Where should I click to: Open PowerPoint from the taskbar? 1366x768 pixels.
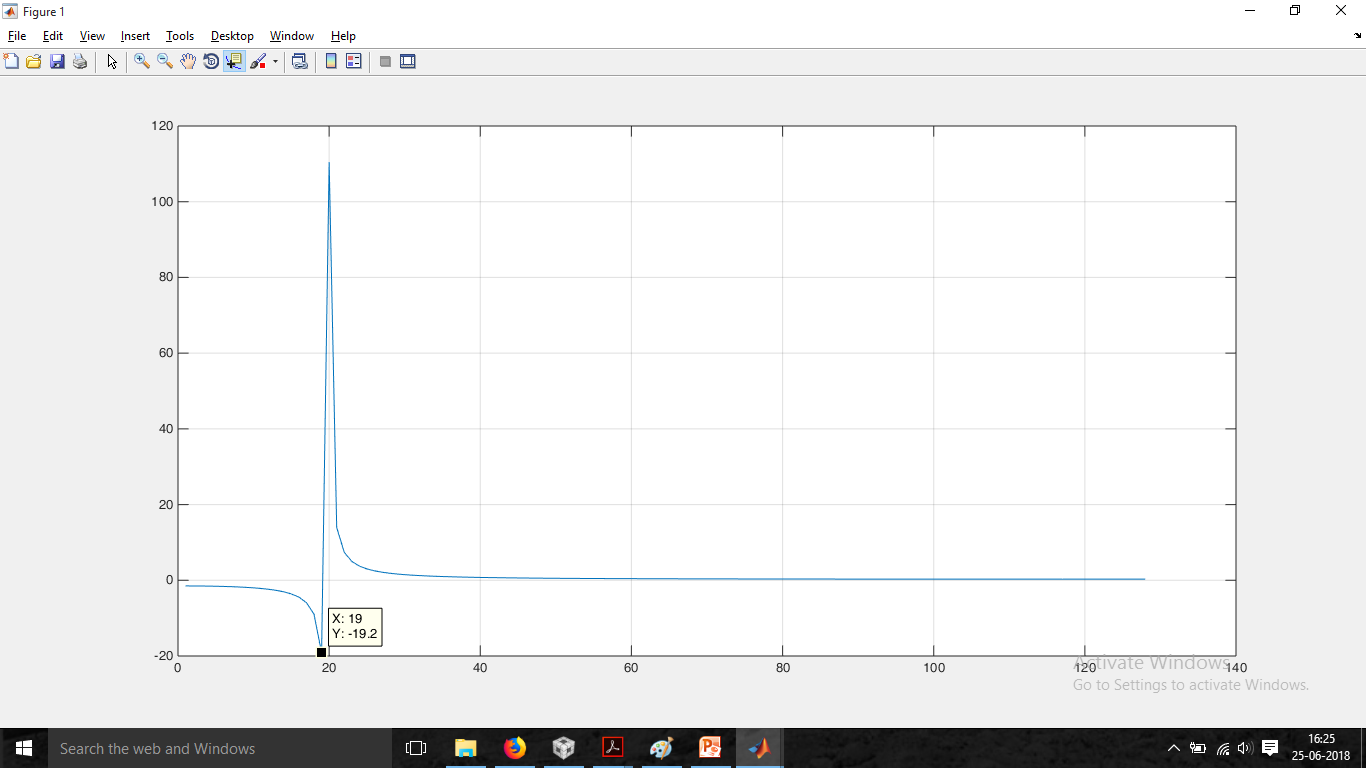pyautogui.click(x=711, y=748)
